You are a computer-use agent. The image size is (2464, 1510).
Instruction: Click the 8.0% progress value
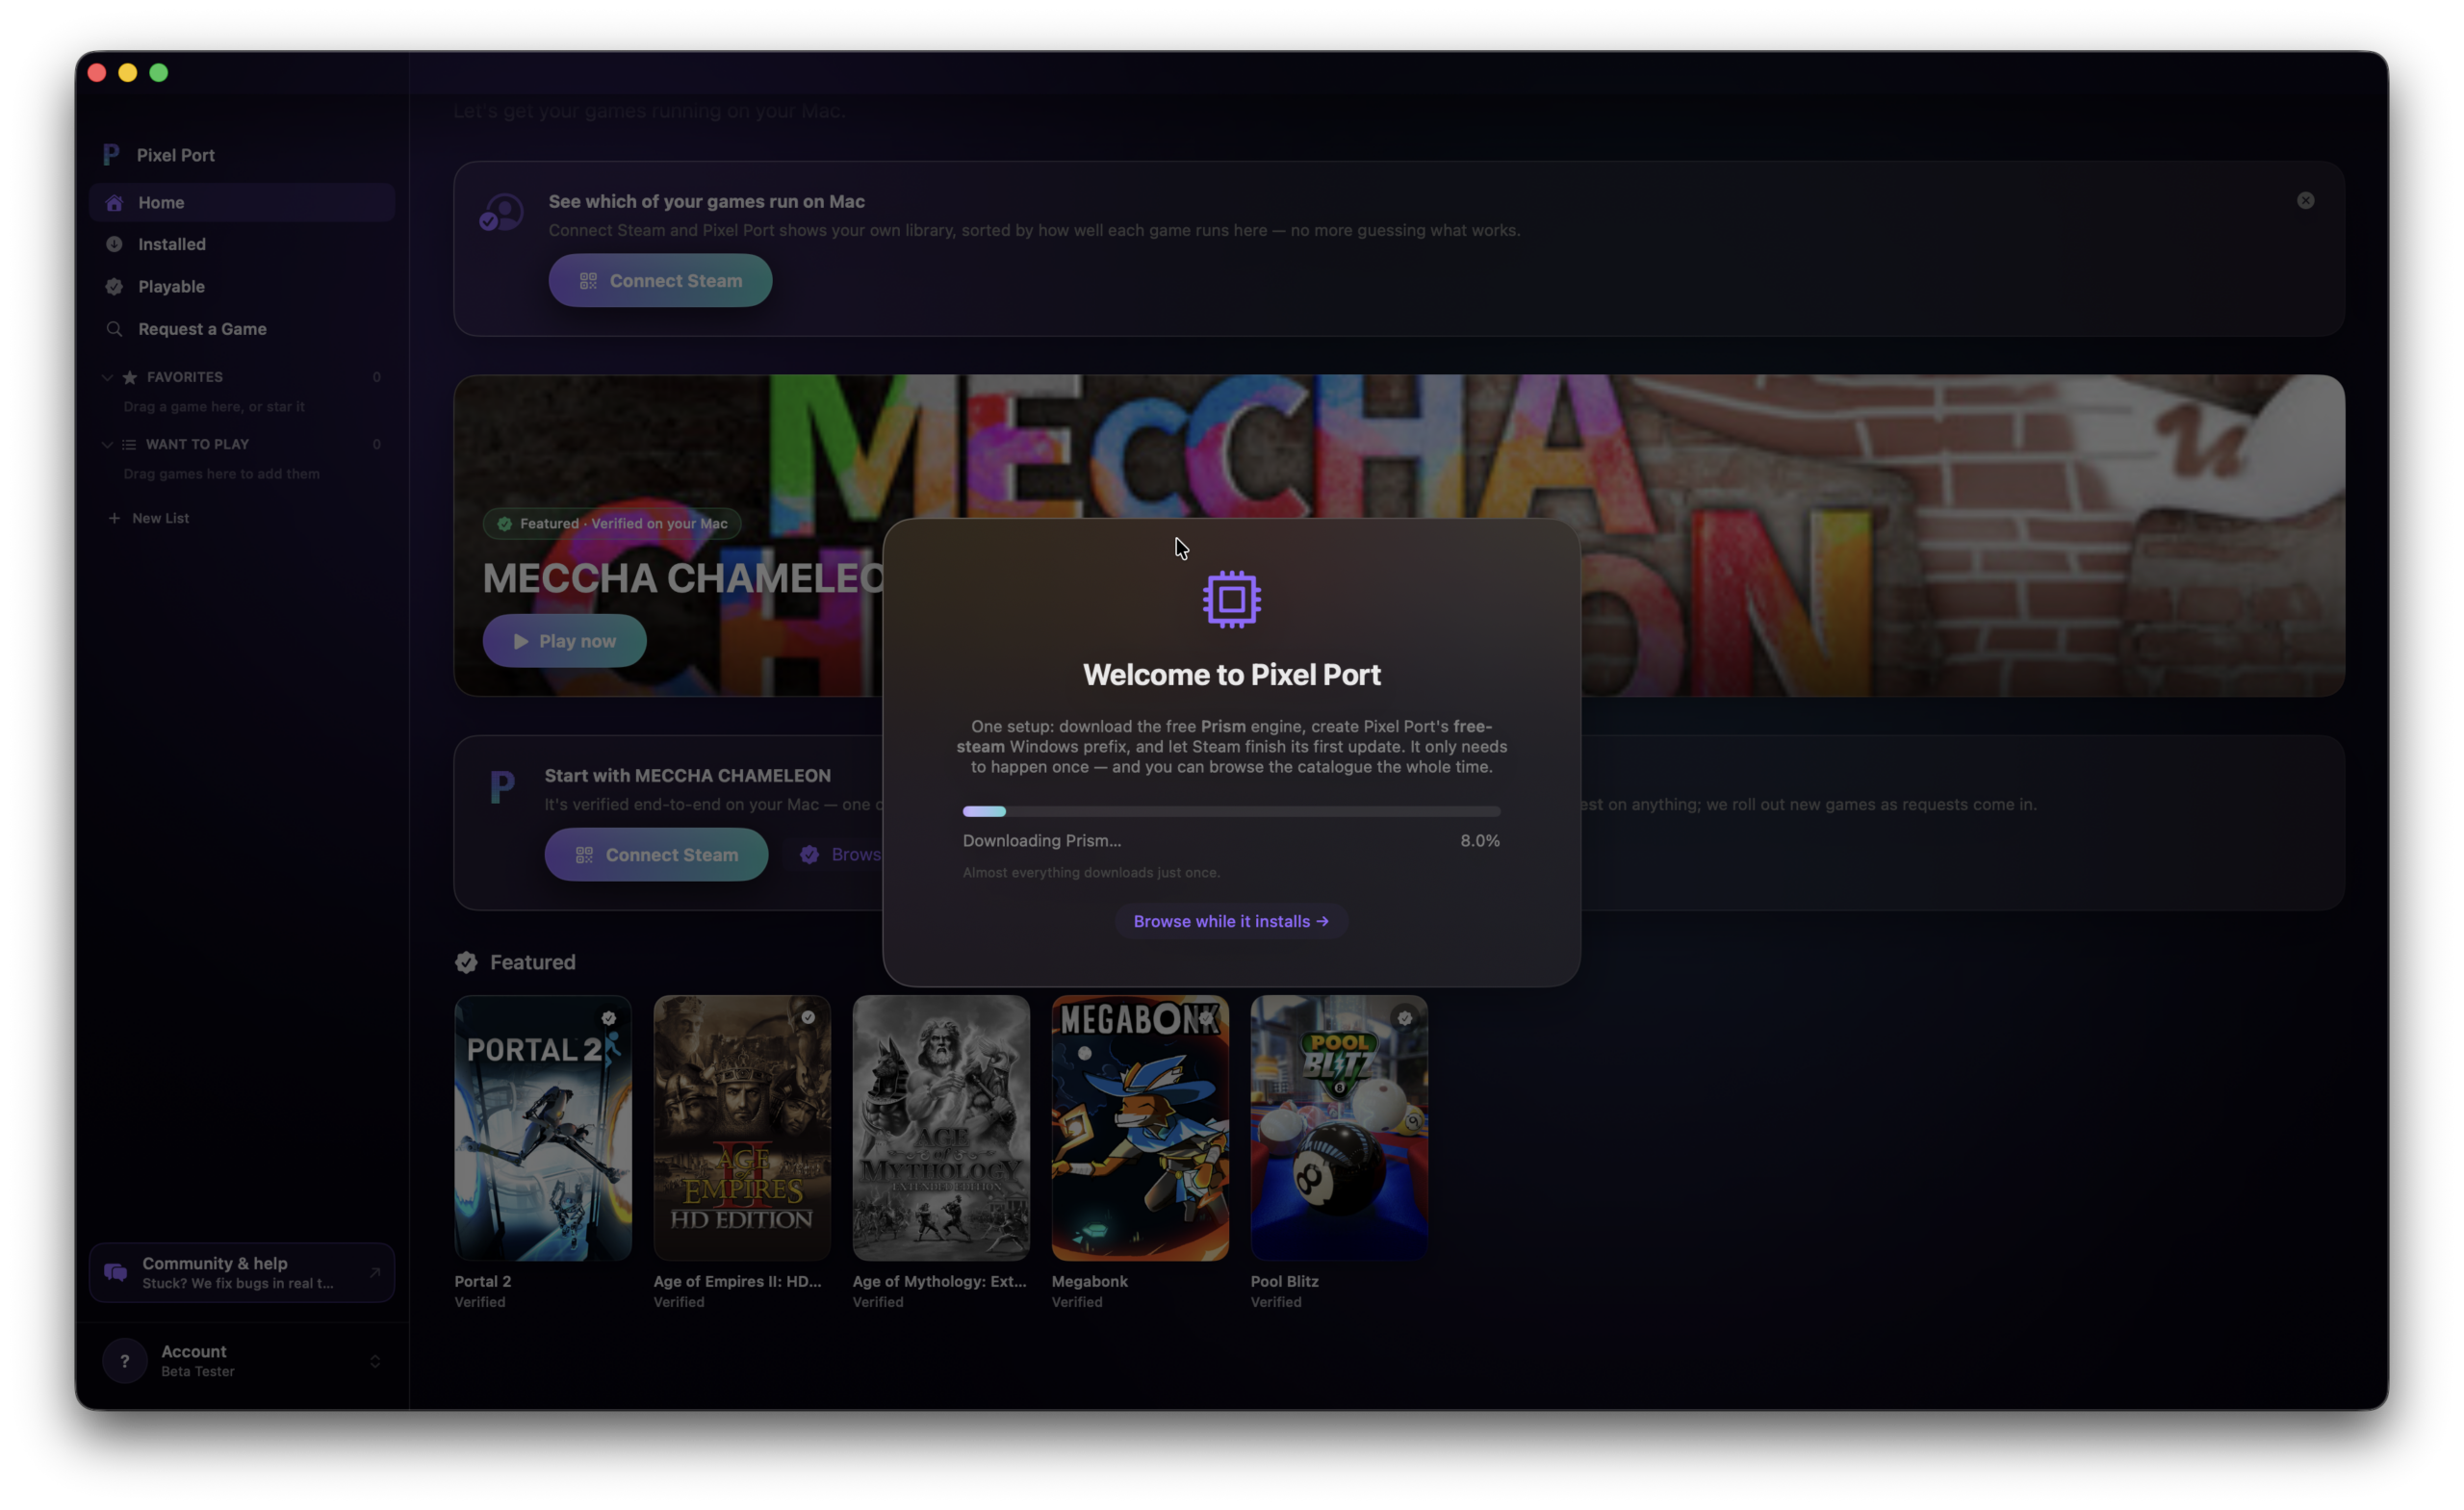point(1480,840)
